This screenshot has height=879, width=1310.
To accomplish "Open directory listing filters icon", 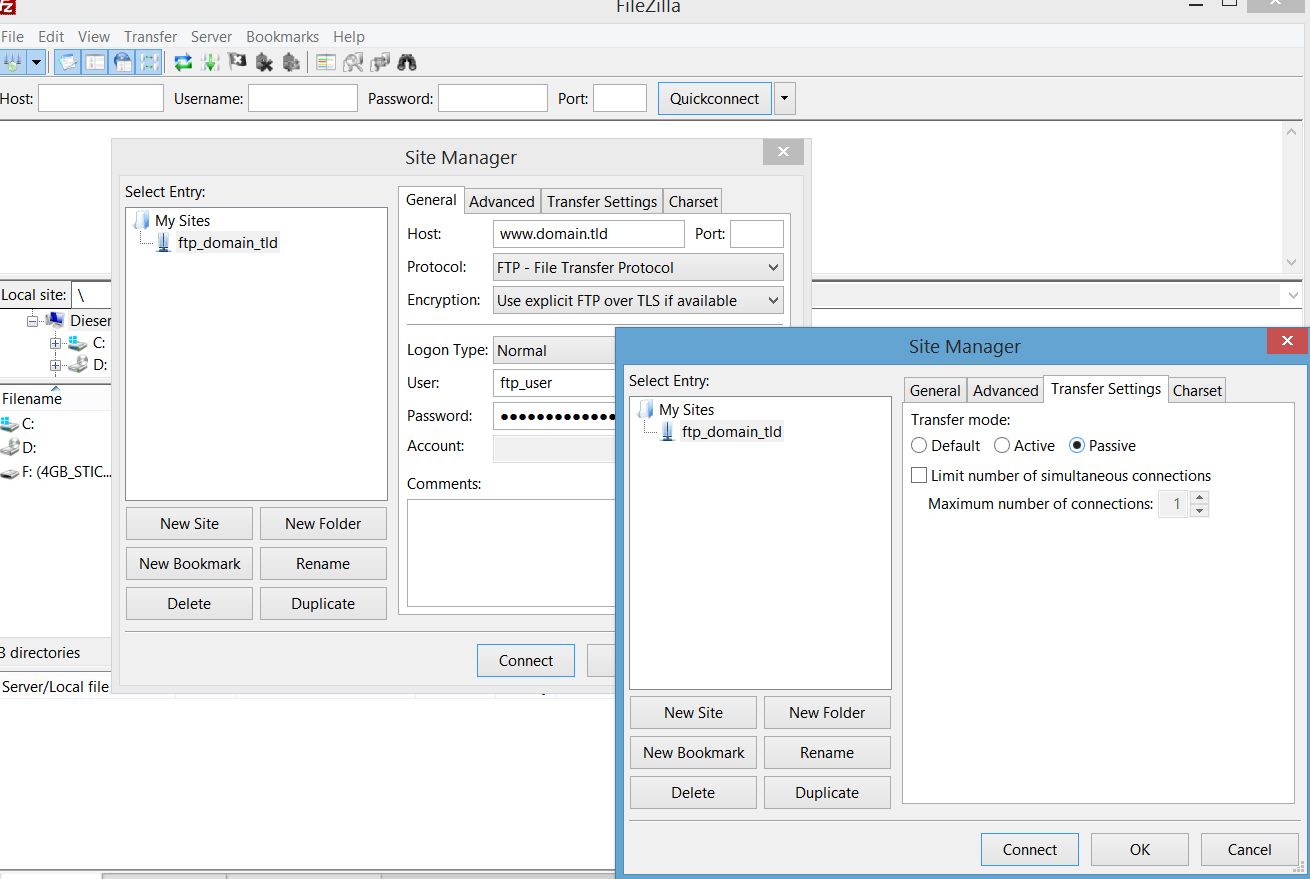I will tap(325, 62).
